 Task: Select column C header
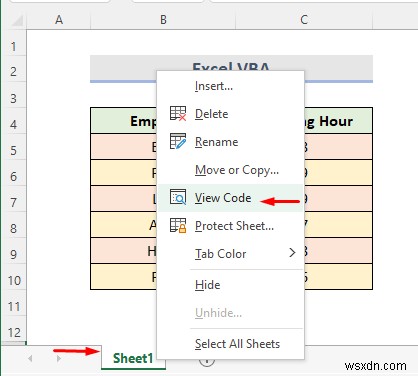304,20
